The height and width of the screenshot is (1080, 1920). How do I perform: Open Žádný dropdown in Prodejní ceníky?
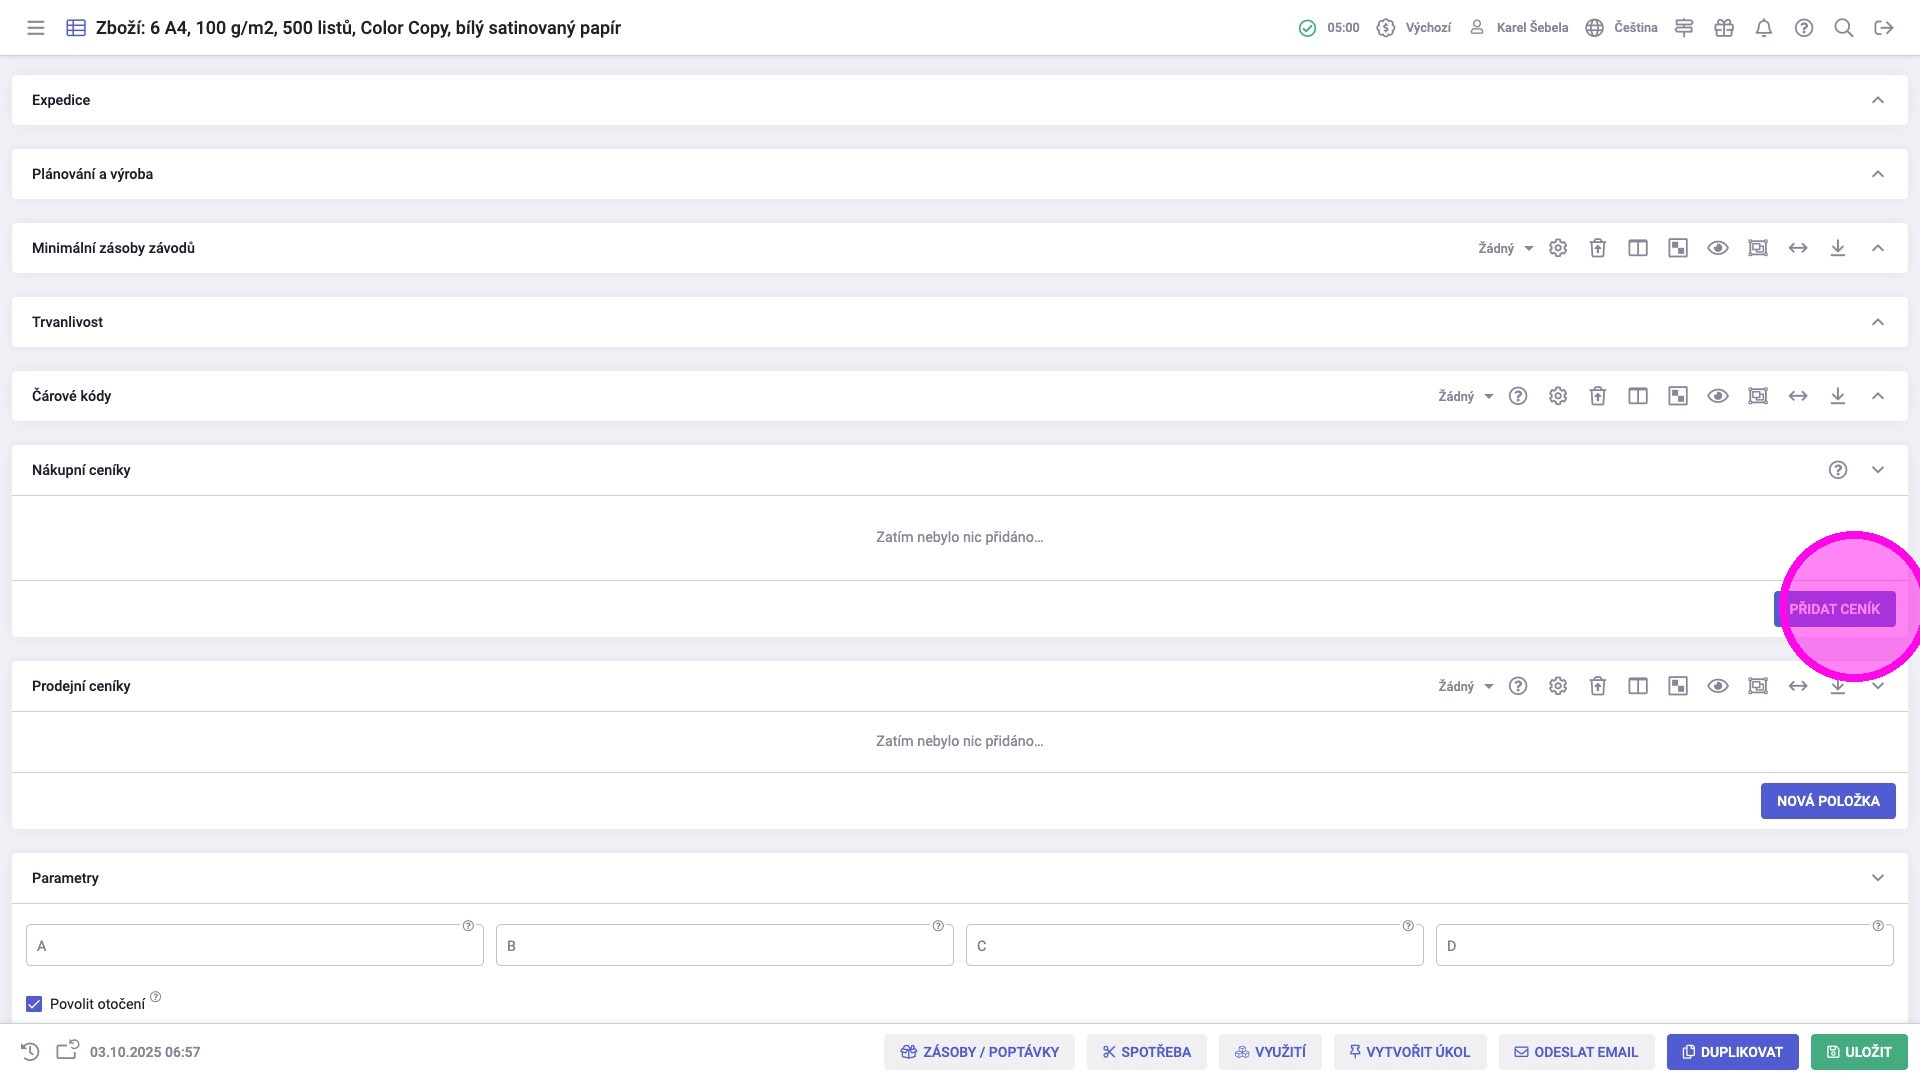[1466, 686]
